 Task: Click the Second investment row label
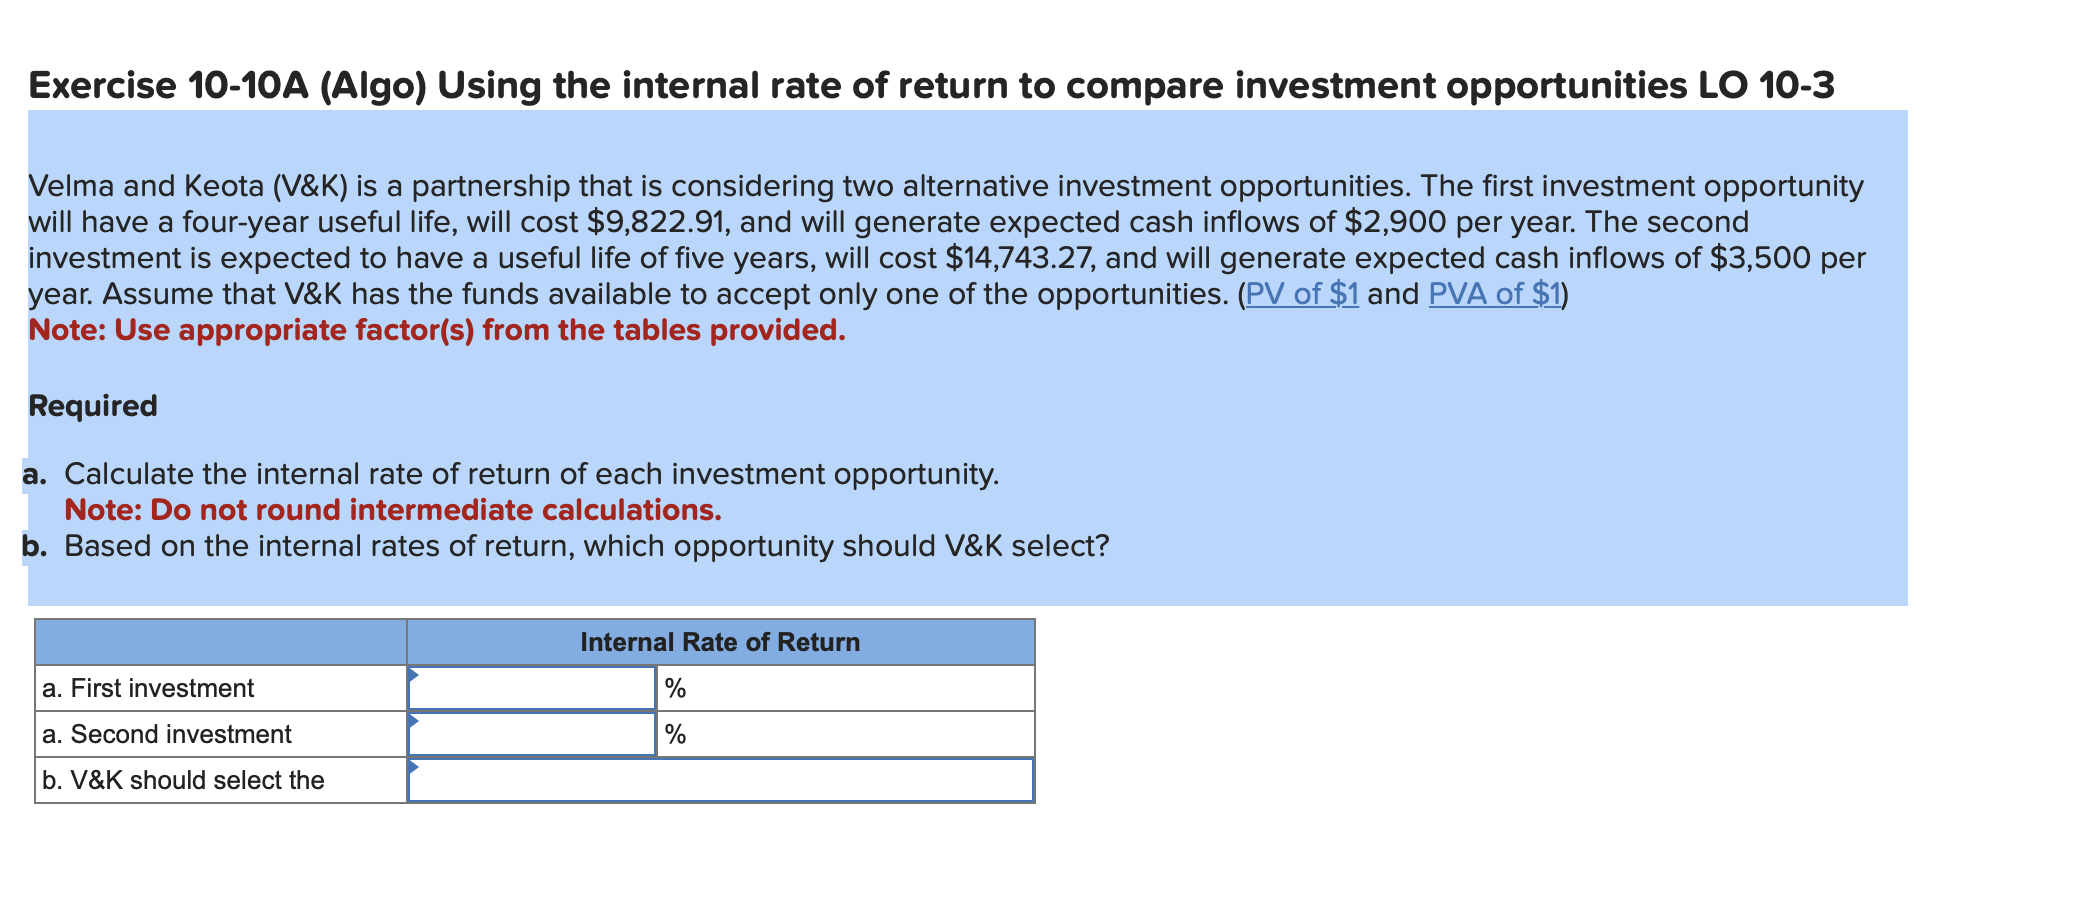(165, 733)
